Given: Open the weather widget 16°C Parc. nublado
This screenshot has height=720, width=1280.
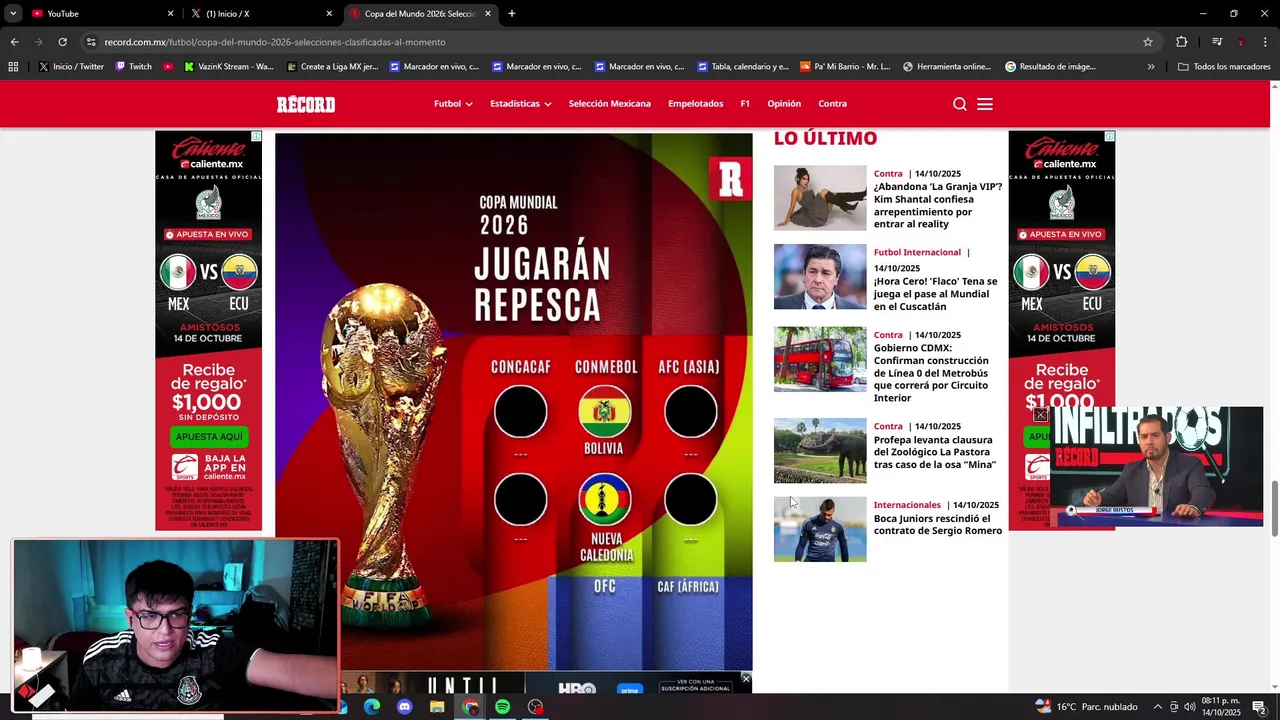Looking at the screenshot, I should (x=1087, y=707).
